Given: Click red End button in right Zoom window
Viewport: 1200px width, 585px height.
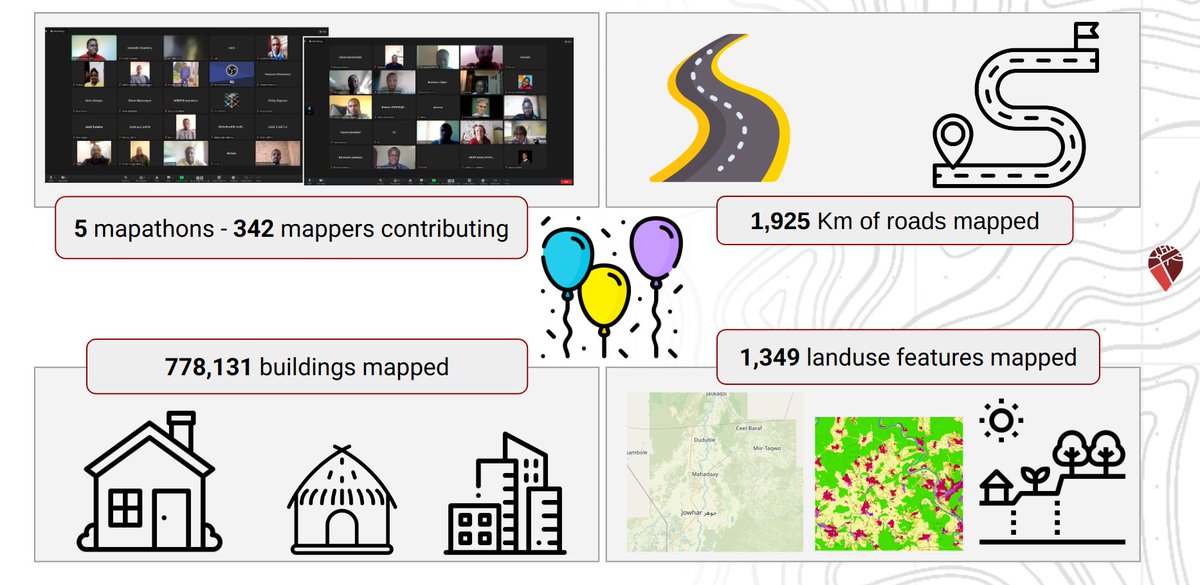Looking at the screenshot, I should (x=565, y=182).
